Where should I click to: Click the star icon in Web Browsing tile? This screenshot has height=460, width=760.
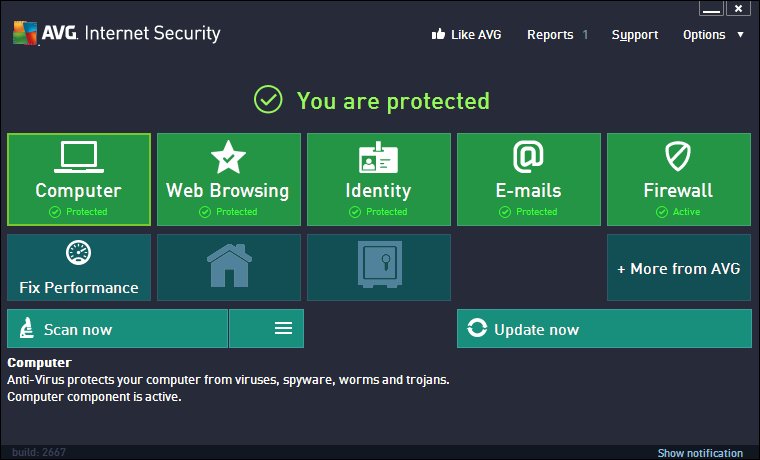228,157
